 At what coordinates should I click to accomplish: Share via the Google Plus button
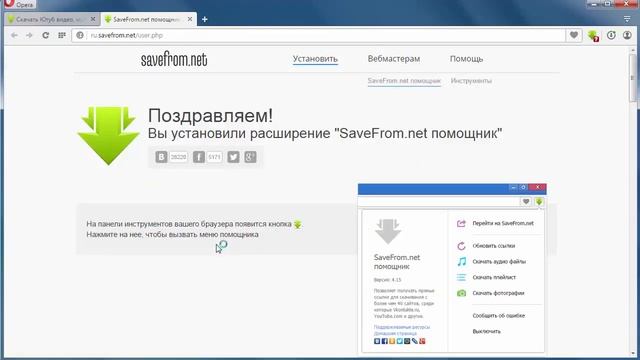[x=250, y=157]
